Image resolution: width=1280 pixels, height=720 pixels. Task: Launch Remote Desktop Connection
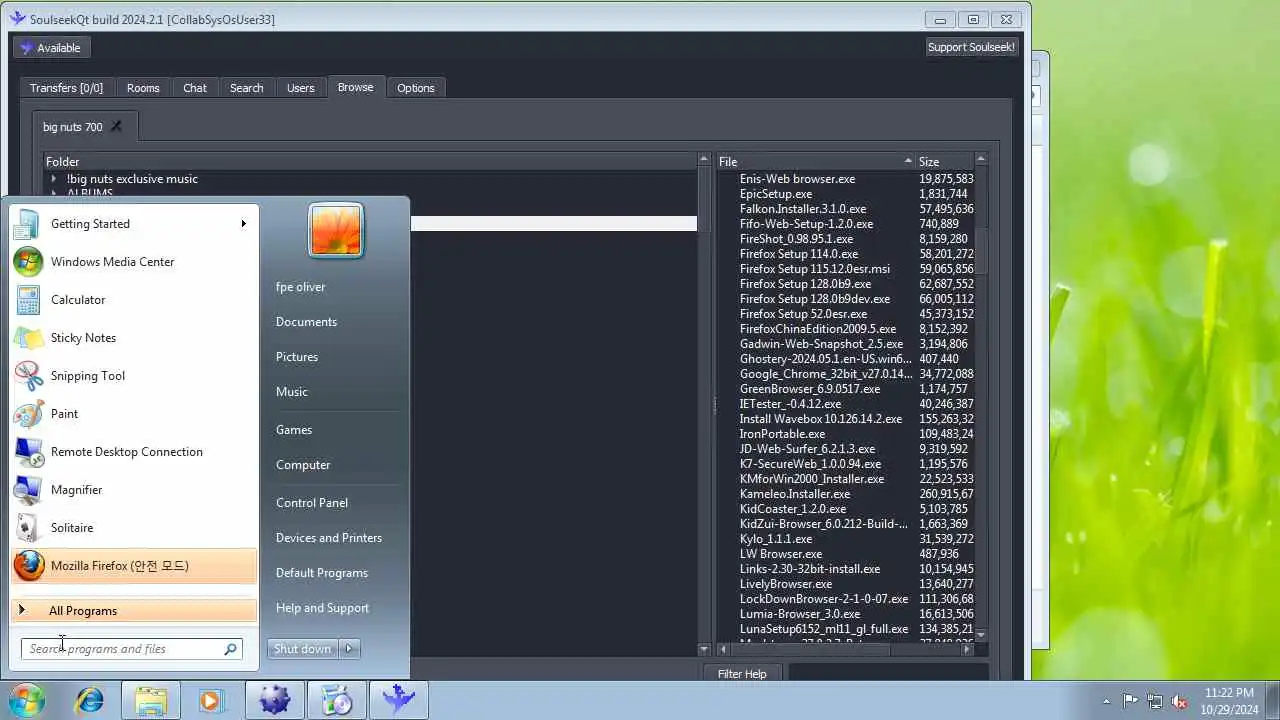coord(133,452)
